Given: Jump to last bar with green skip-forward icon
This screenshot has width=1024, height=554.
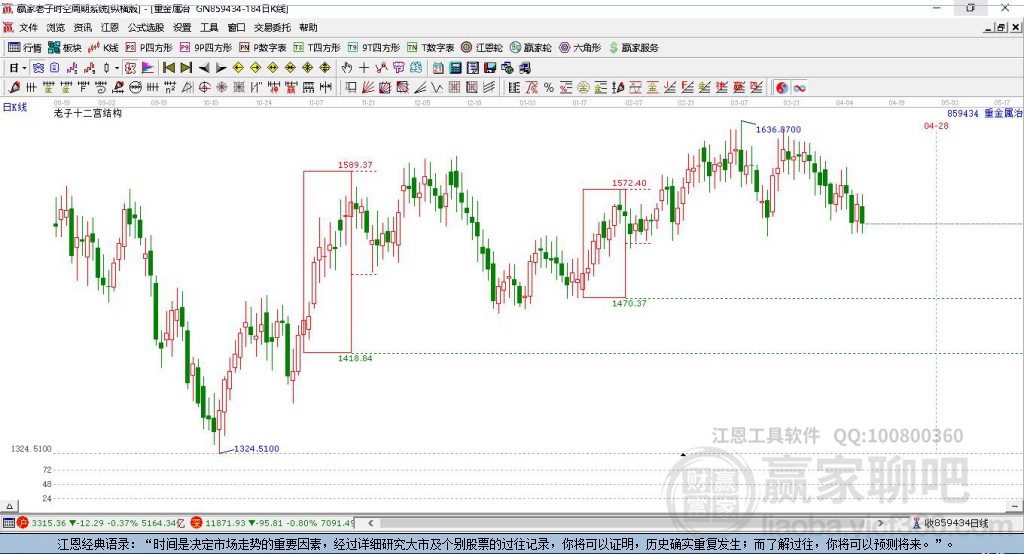Looking at the screenshot, I should [x=186, y=67].
